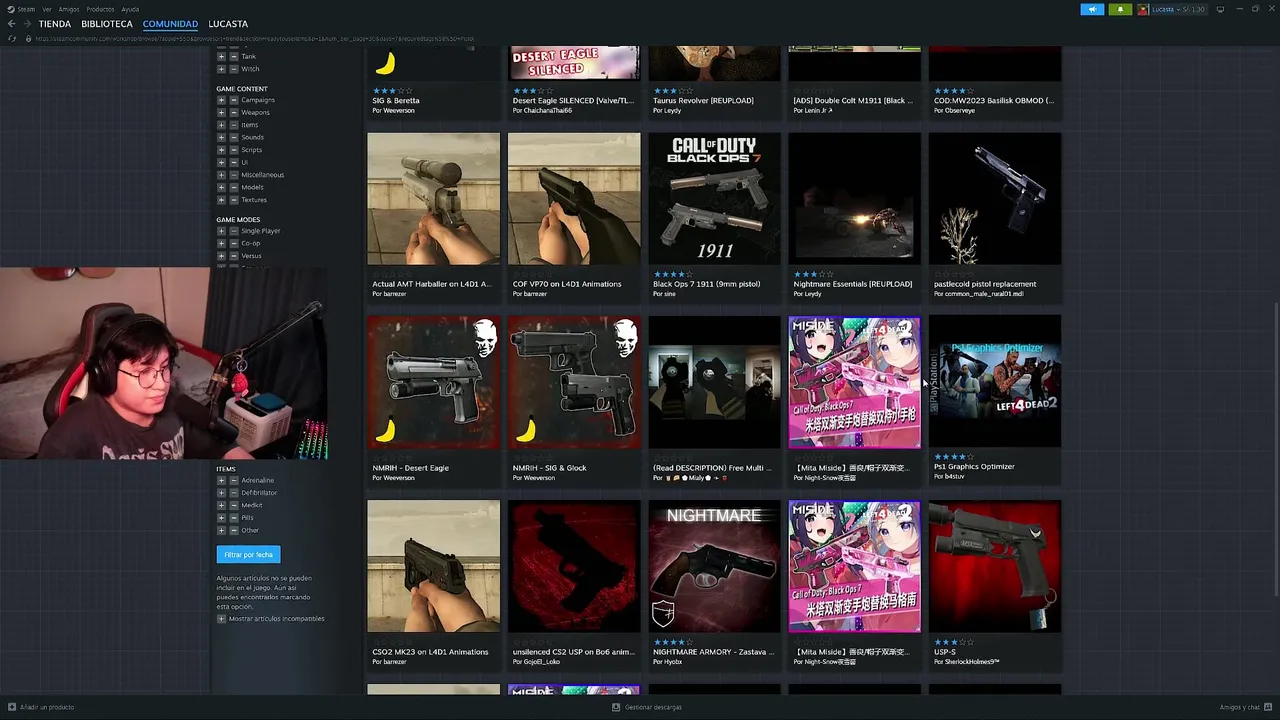
Task: Switch to the BIBLIOTECA tab
Action: point(107,24)
